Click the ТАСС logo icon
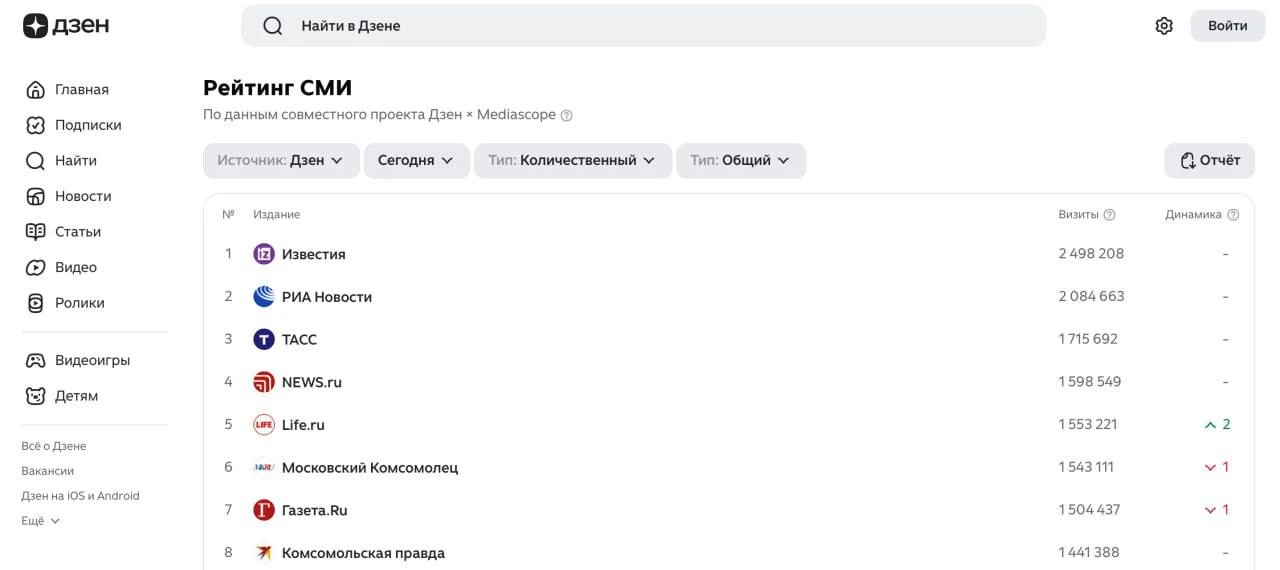Image resolution: width=1280 pixels, height=570 pixels. pos(264,340)
